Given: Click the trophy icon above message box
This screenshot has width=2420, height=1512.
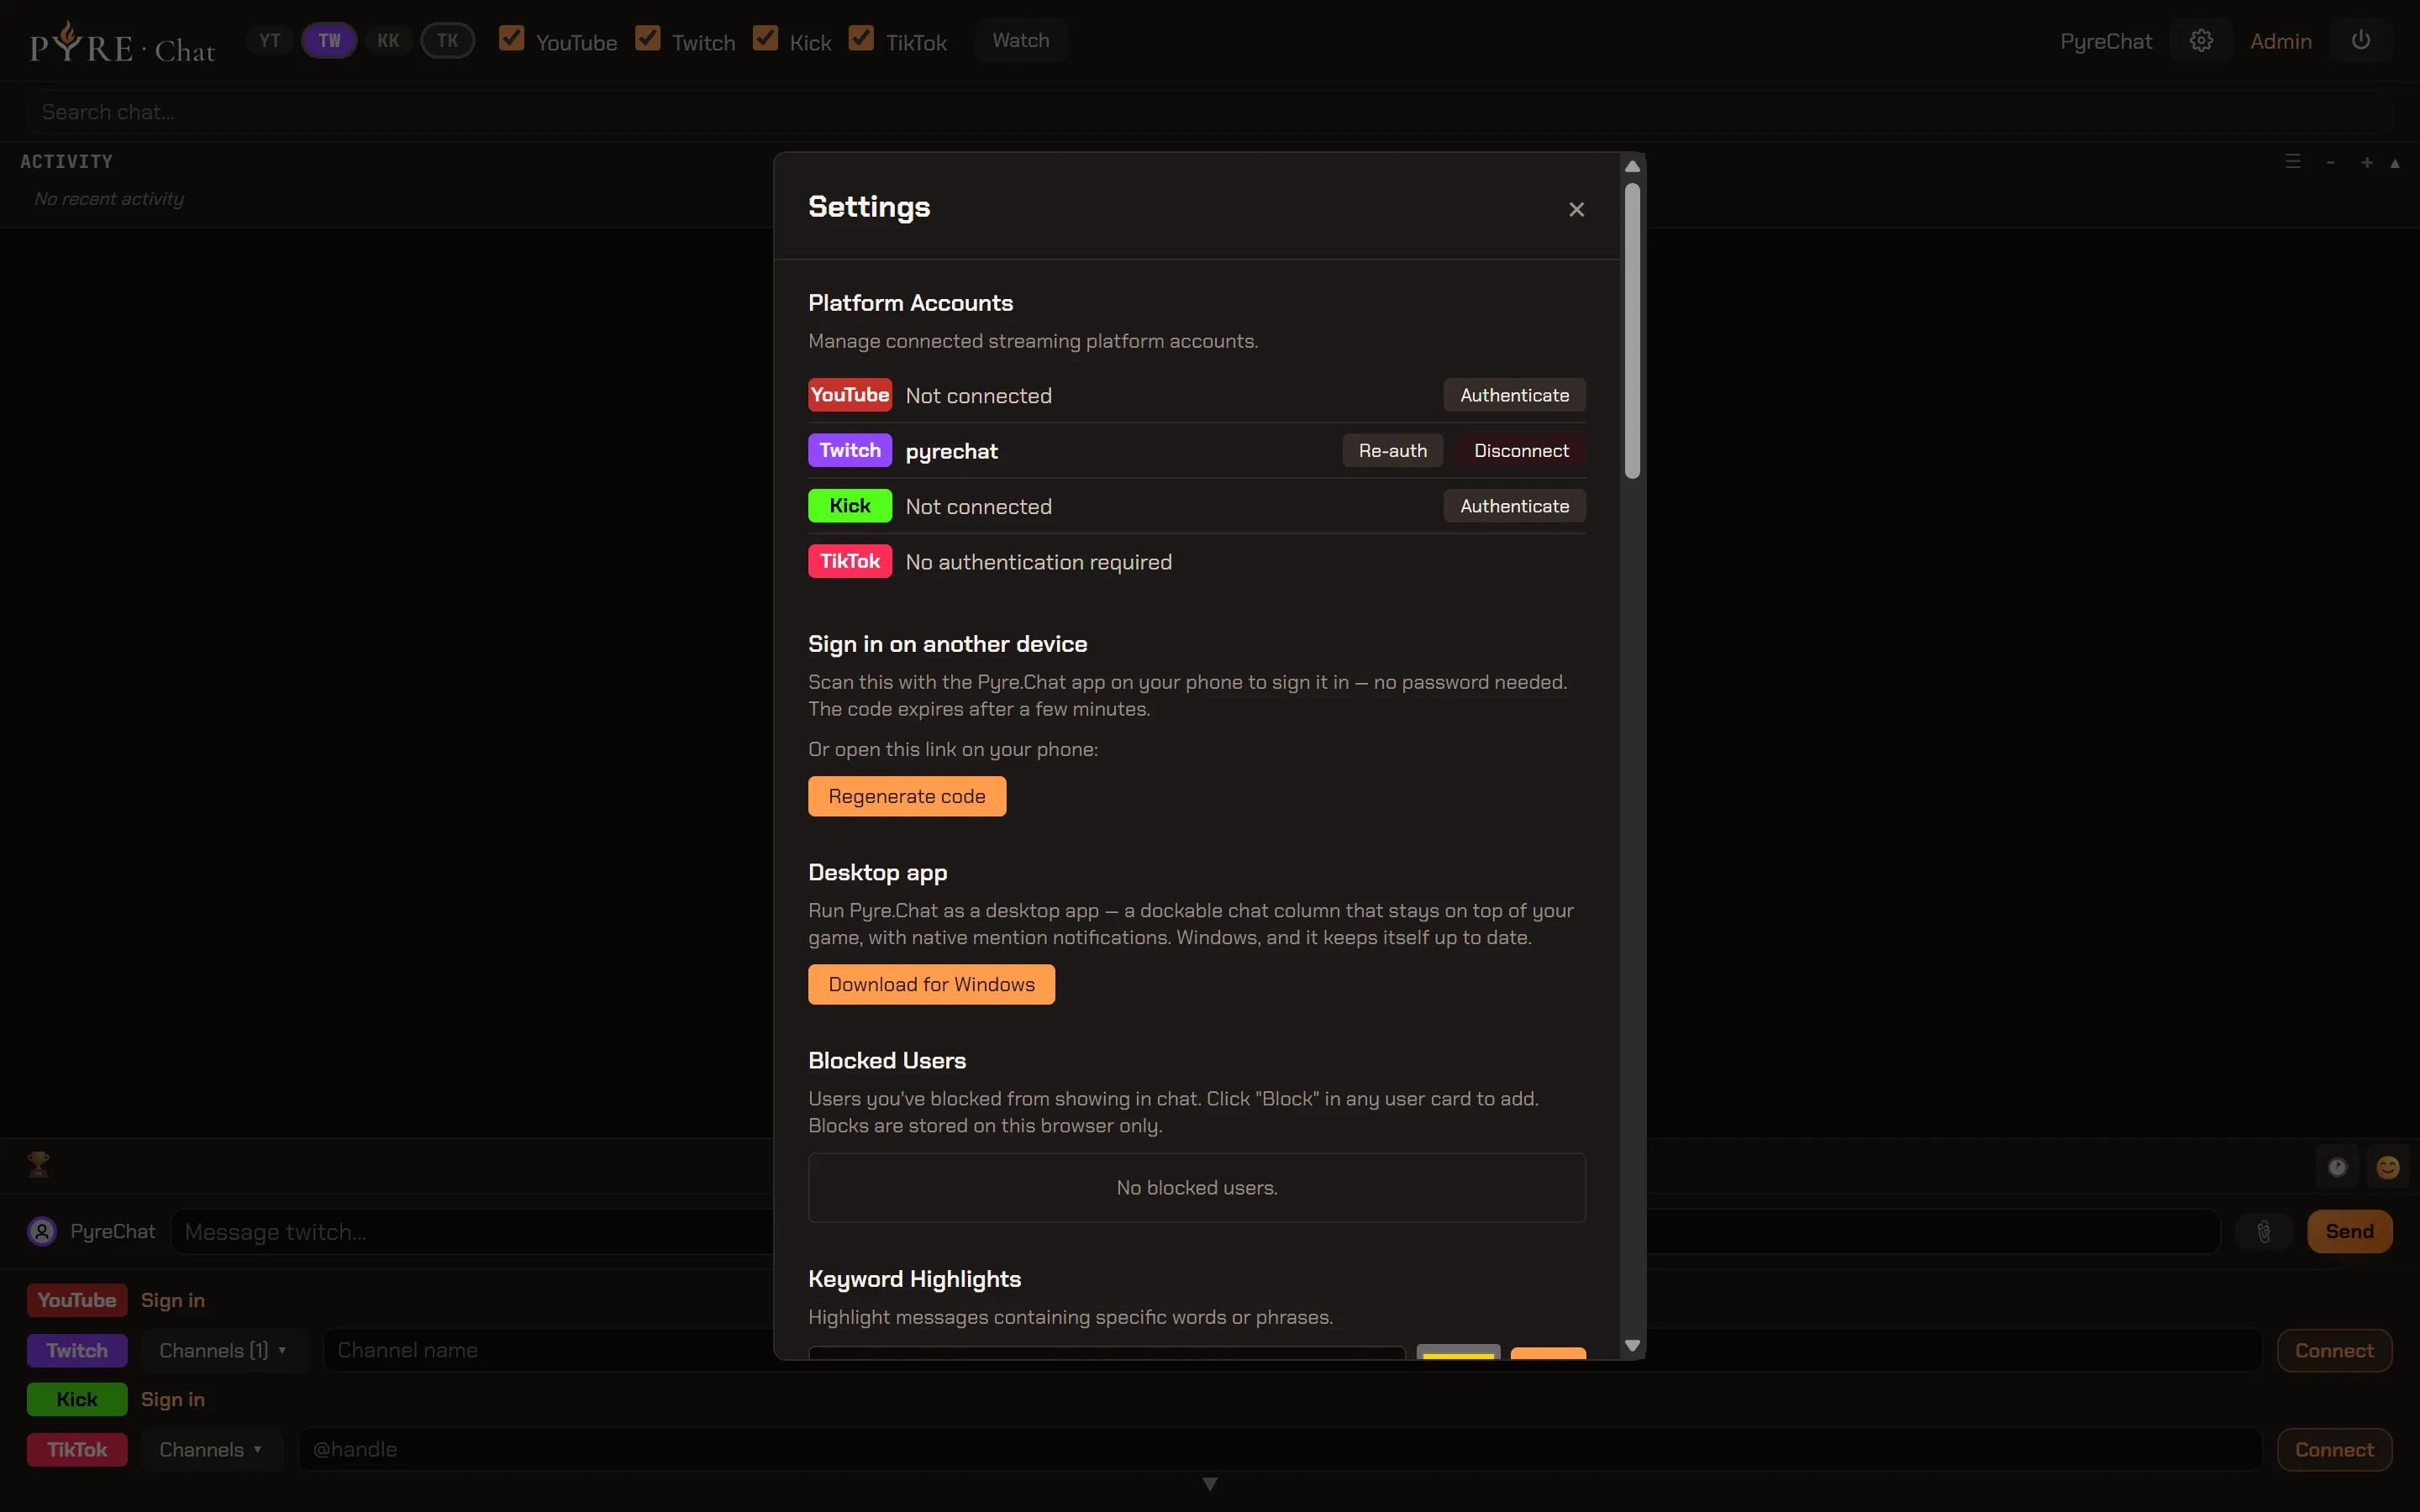Looking at the screenshot, I should [38, 1164].
